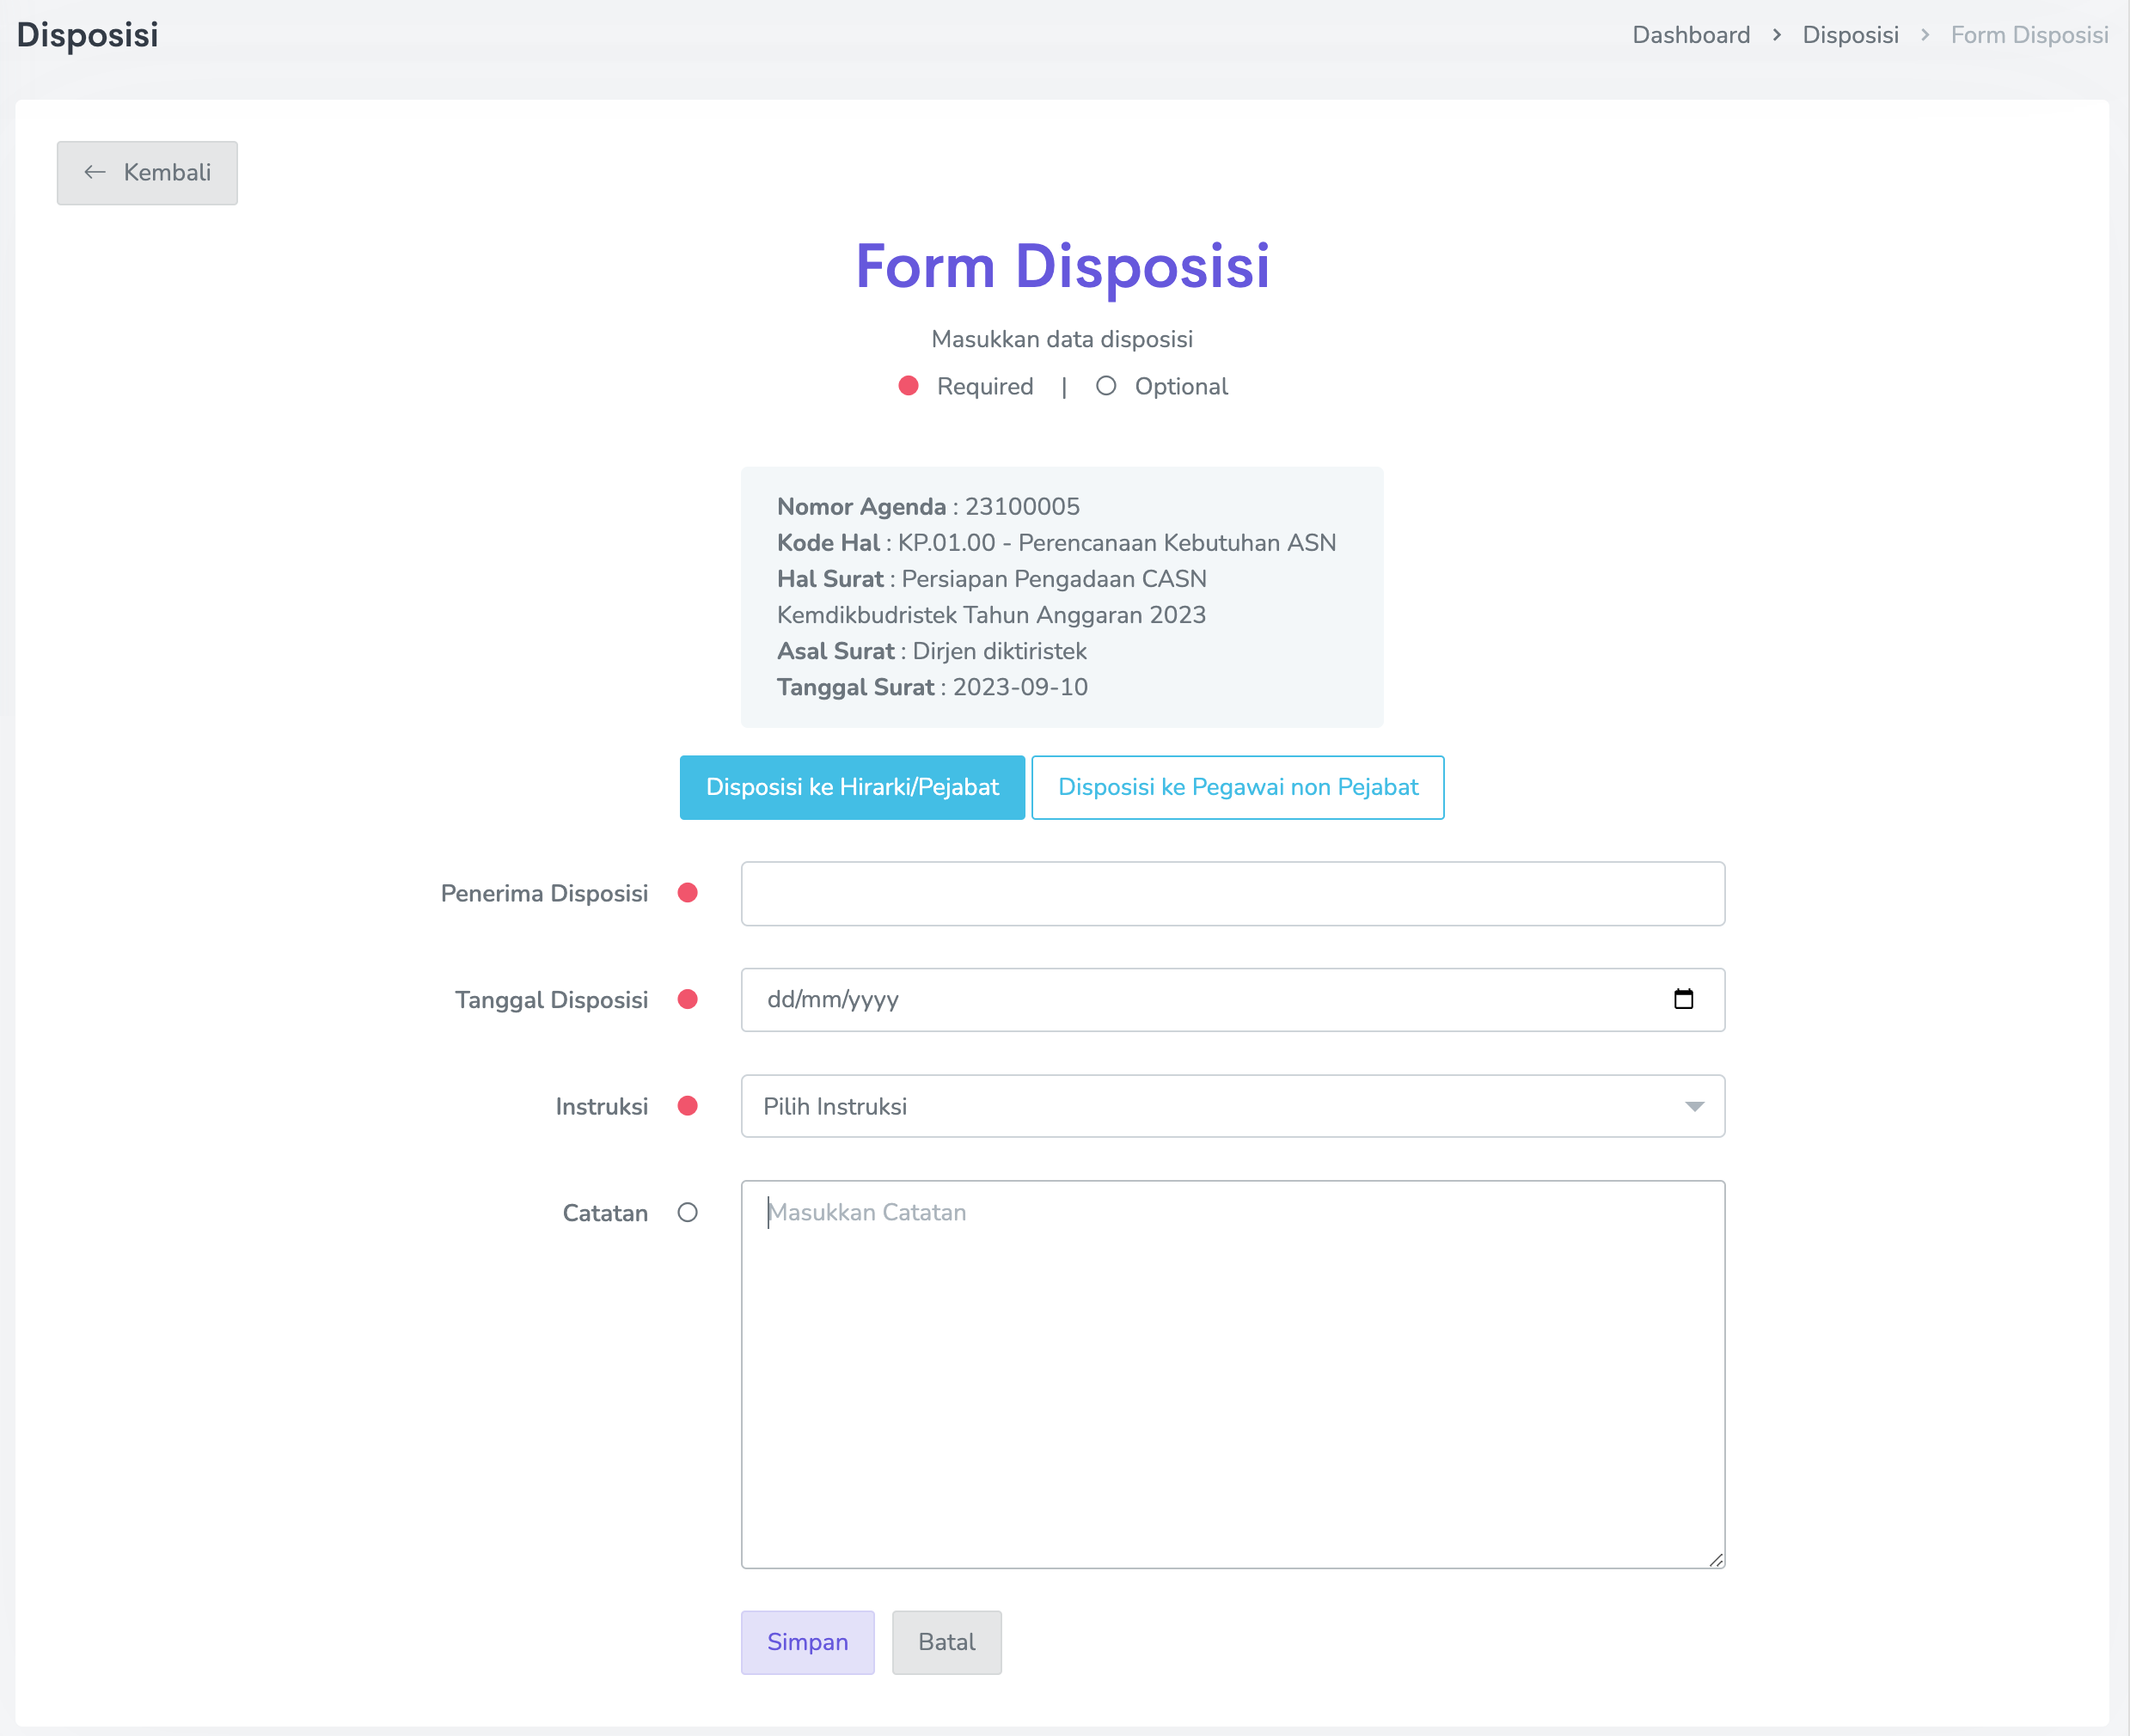Click the optional circle beside Catatan
2130x1736 pixels.
[x=687, y=1212]
